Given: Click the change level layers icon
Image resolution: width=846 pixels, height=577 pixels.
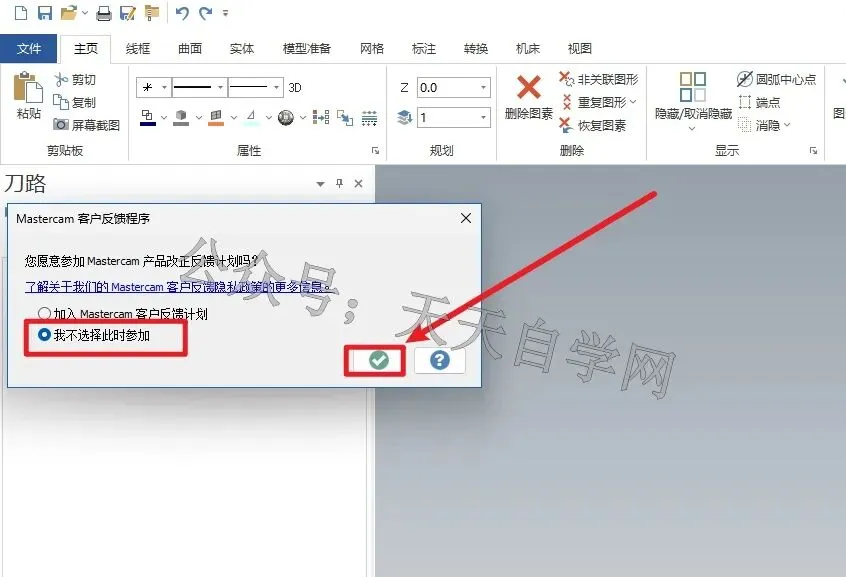Looking at the screenshot, I should coord(405,117).
